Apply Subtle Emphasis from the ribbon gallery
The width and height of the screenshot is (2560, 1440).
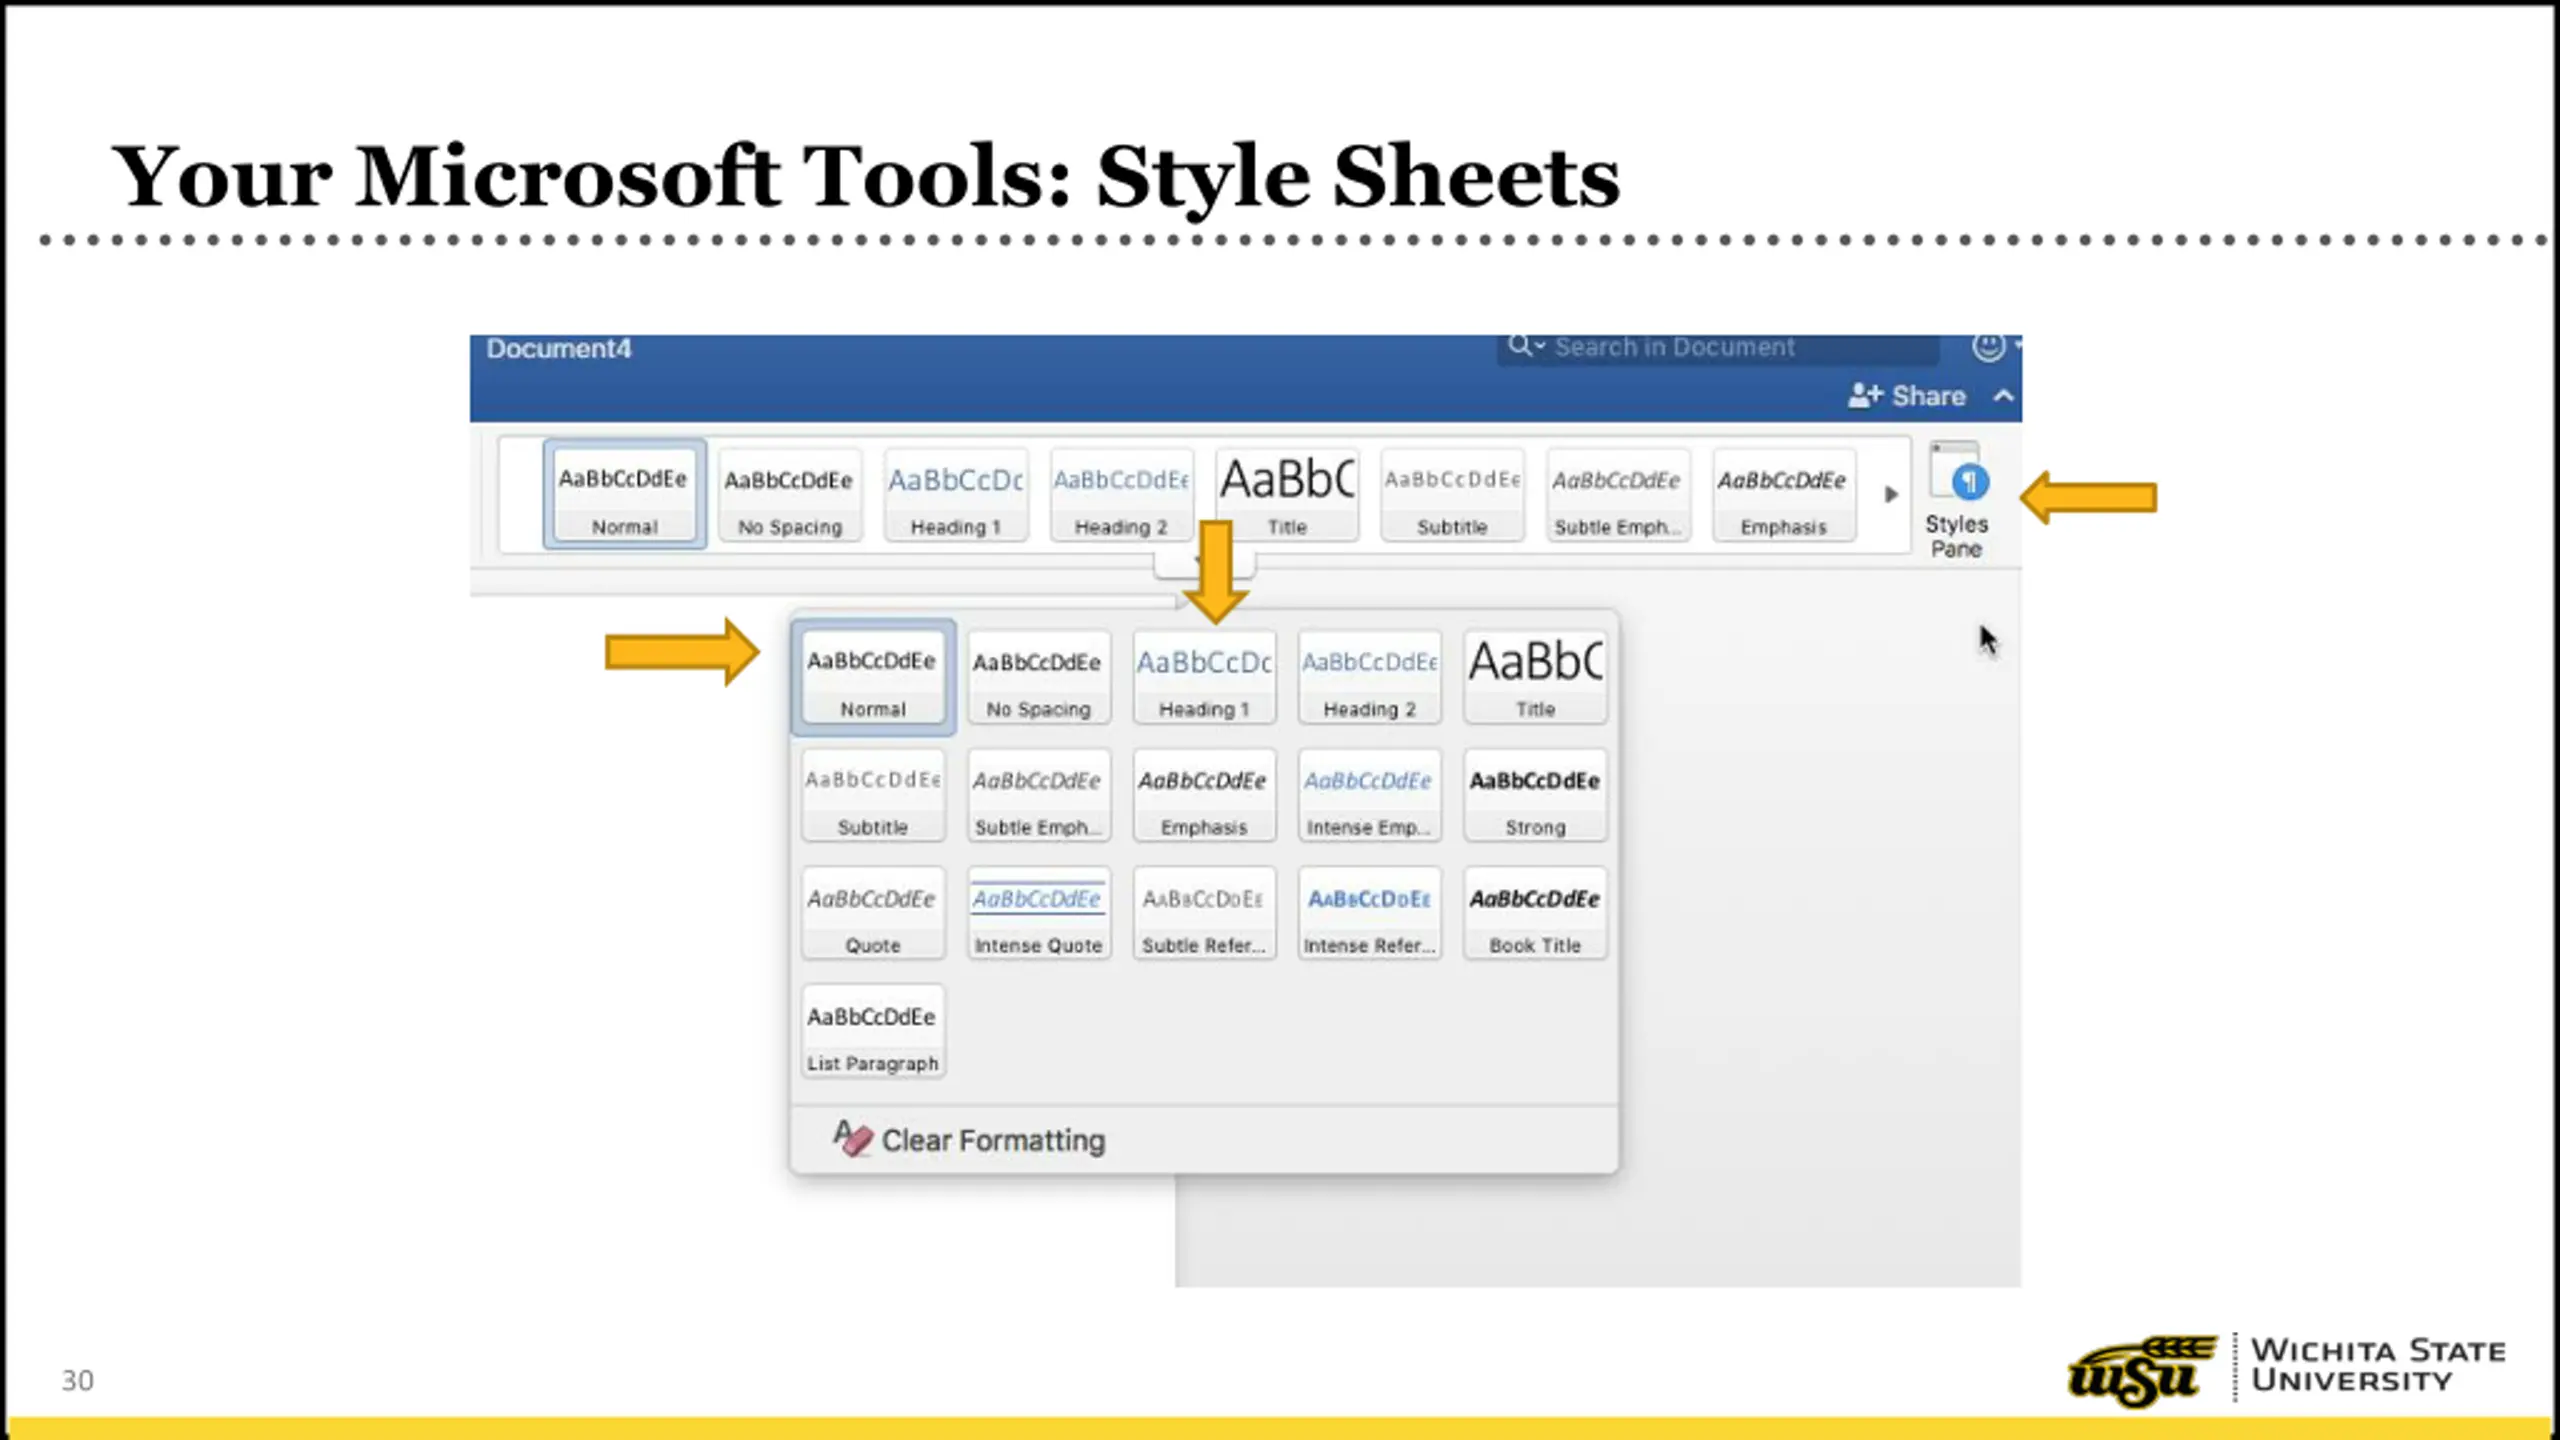[1617, 495]
